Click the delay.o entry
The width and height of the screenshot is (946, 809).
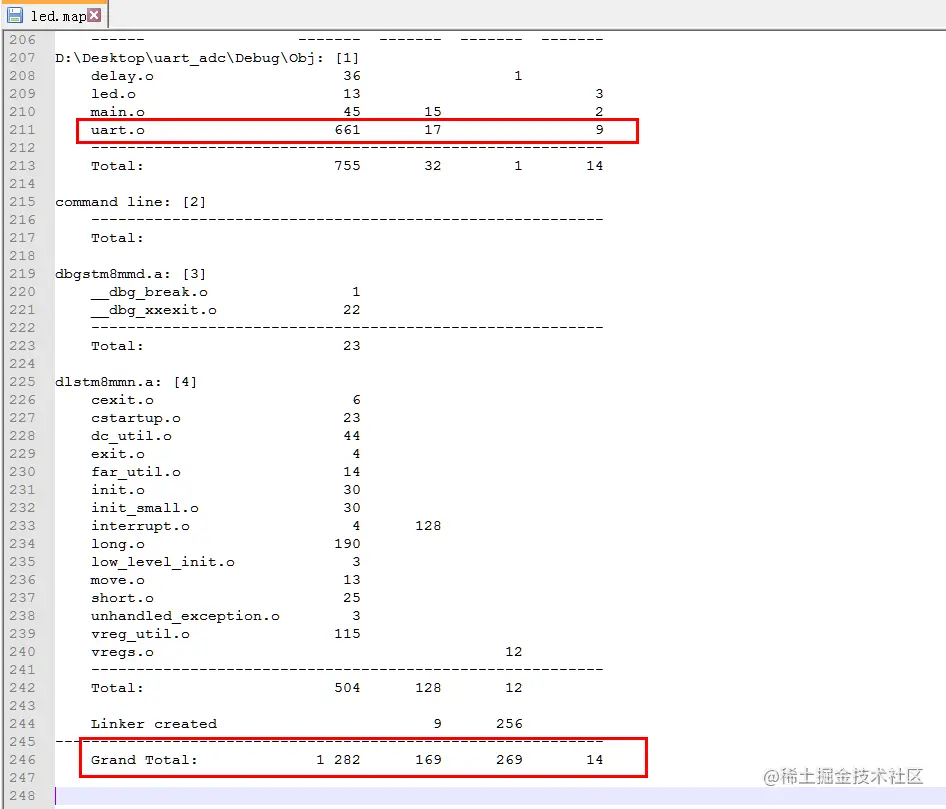(x=122, y=76)
